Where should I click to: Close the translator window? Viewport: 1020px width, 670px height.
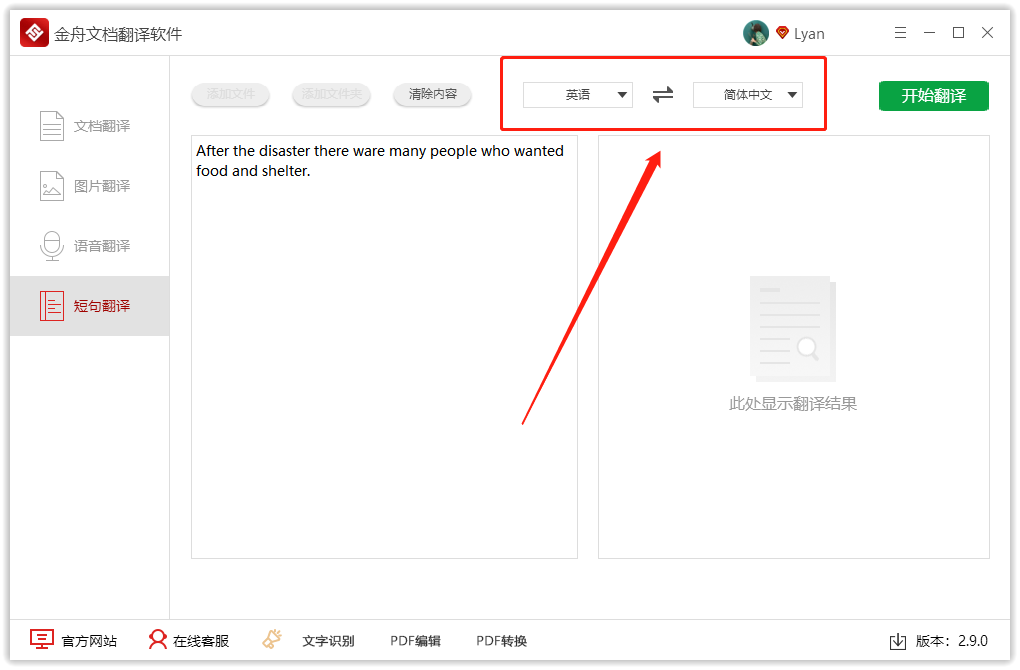pos(987,33)
